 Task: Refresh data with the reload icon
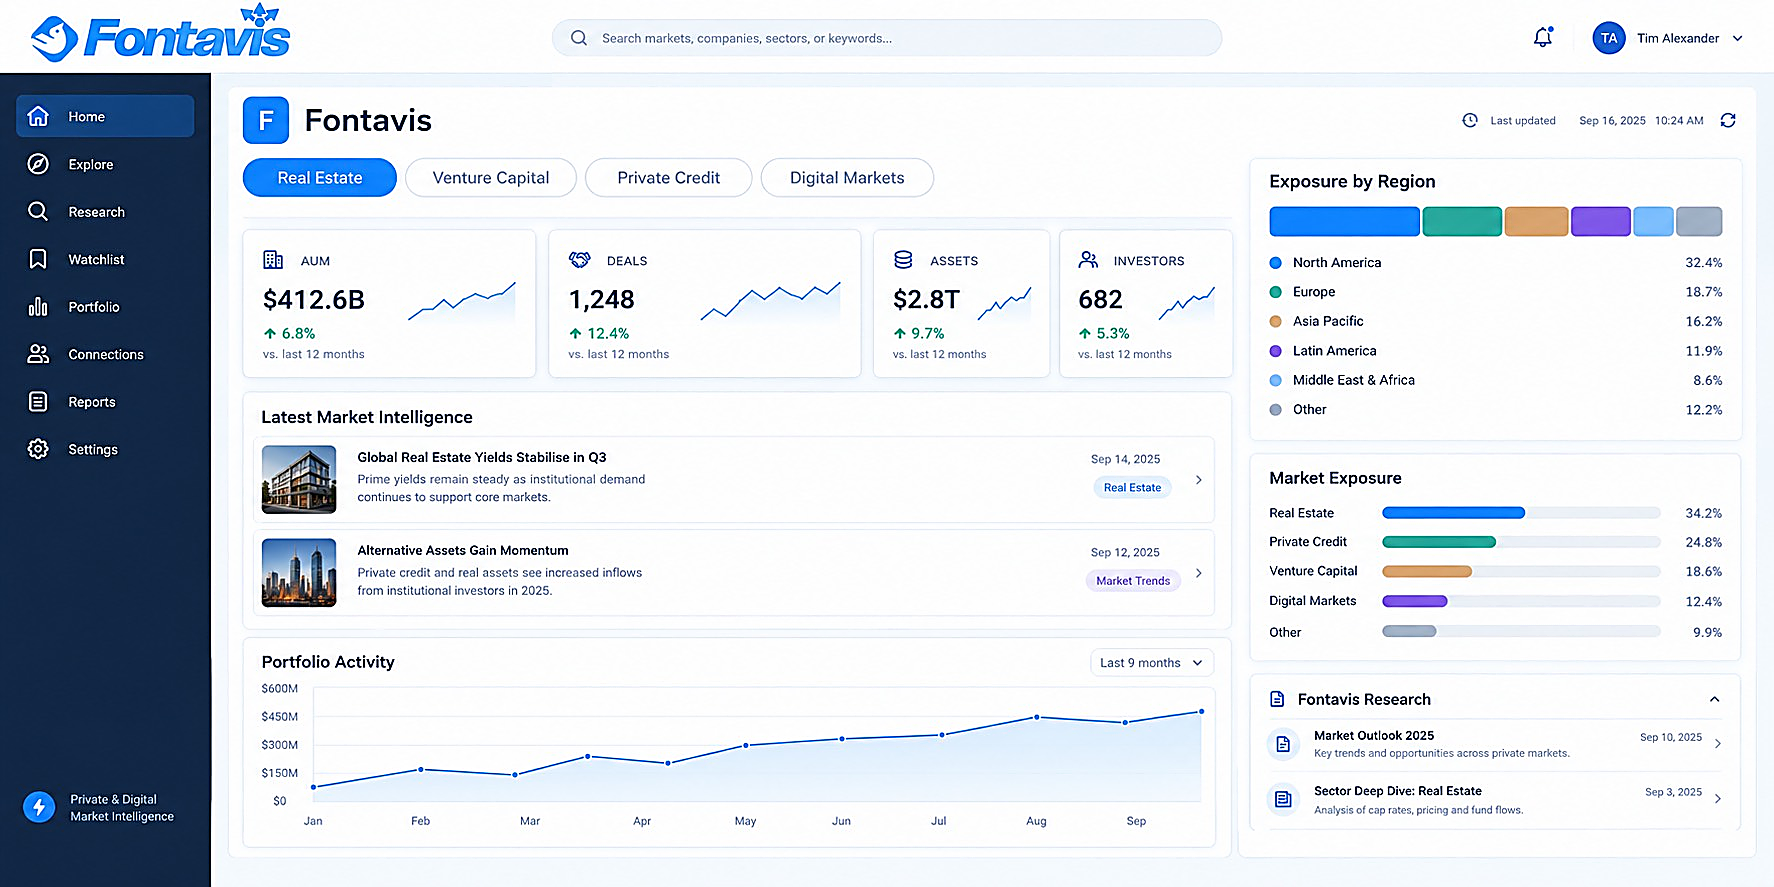[1728, 120]
